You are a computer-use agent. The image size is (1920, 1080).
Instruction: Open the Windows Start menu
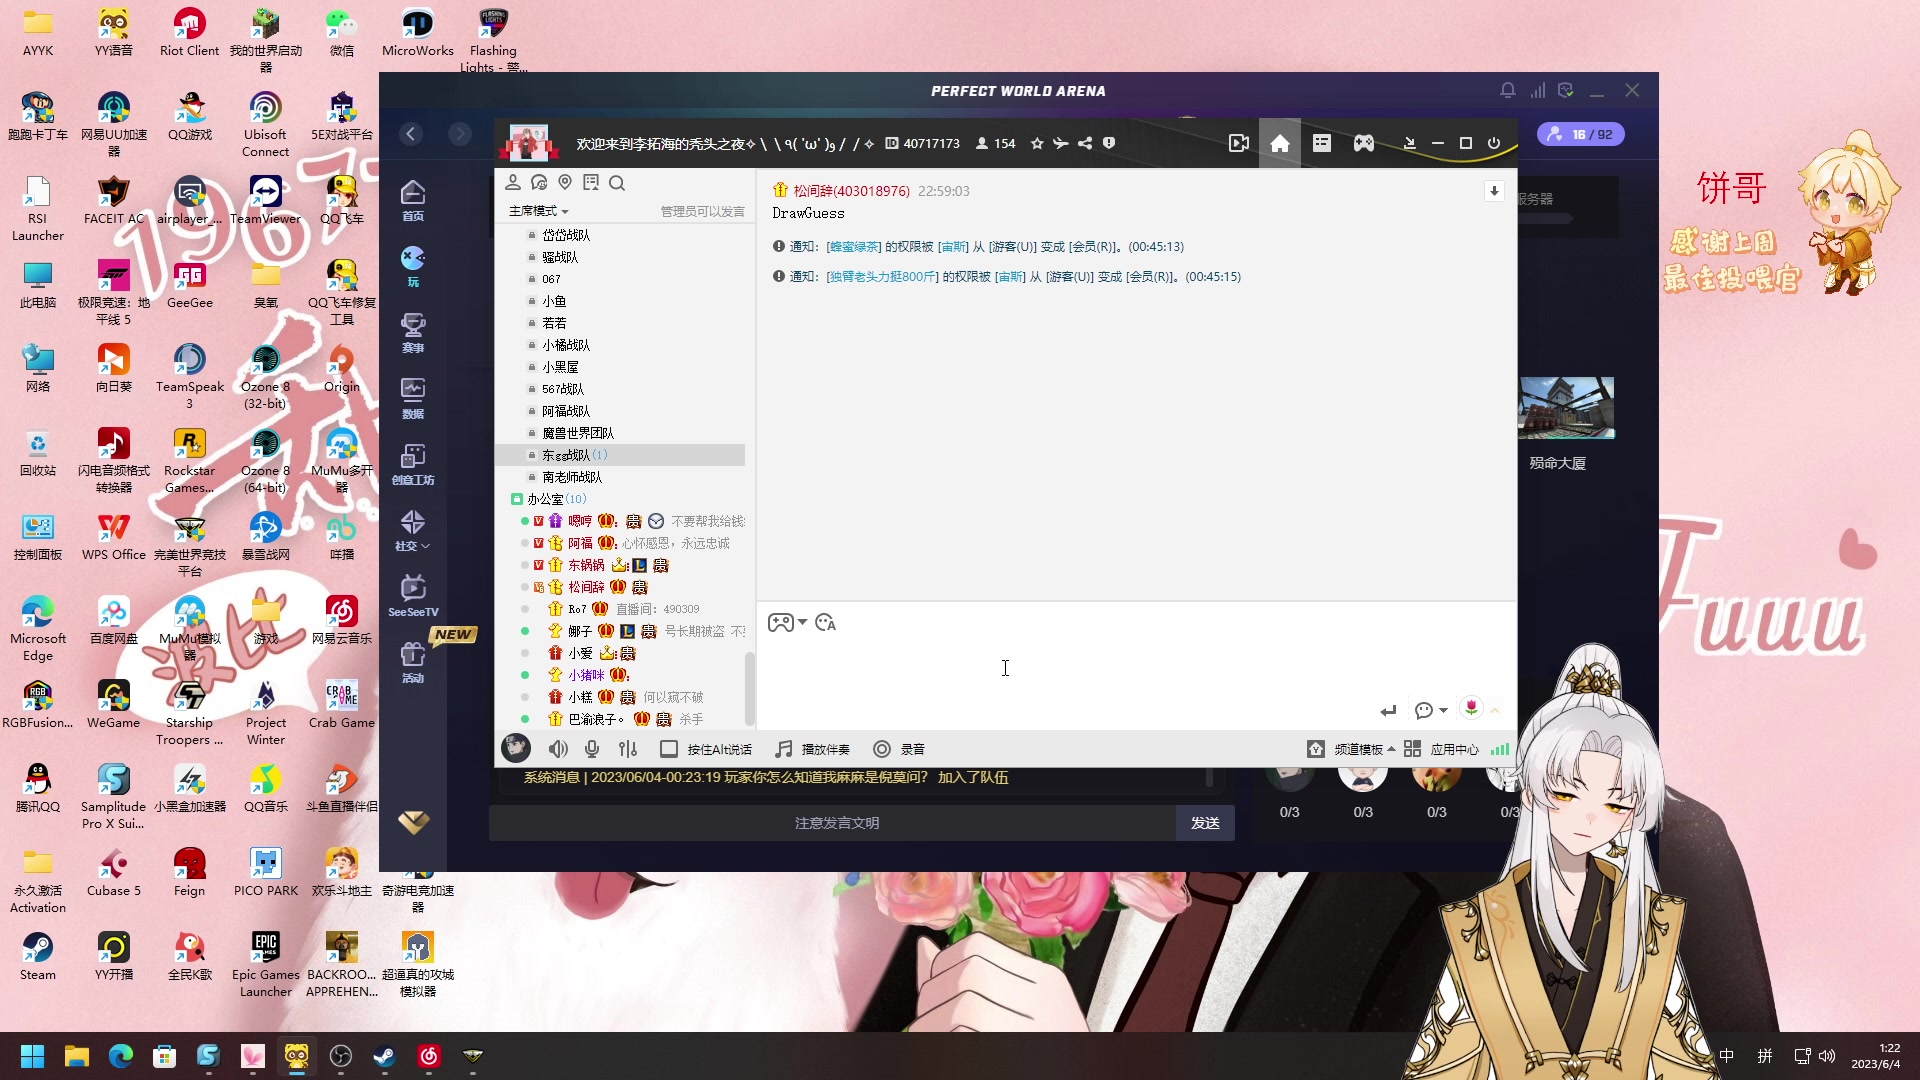tap(33, 1056)
